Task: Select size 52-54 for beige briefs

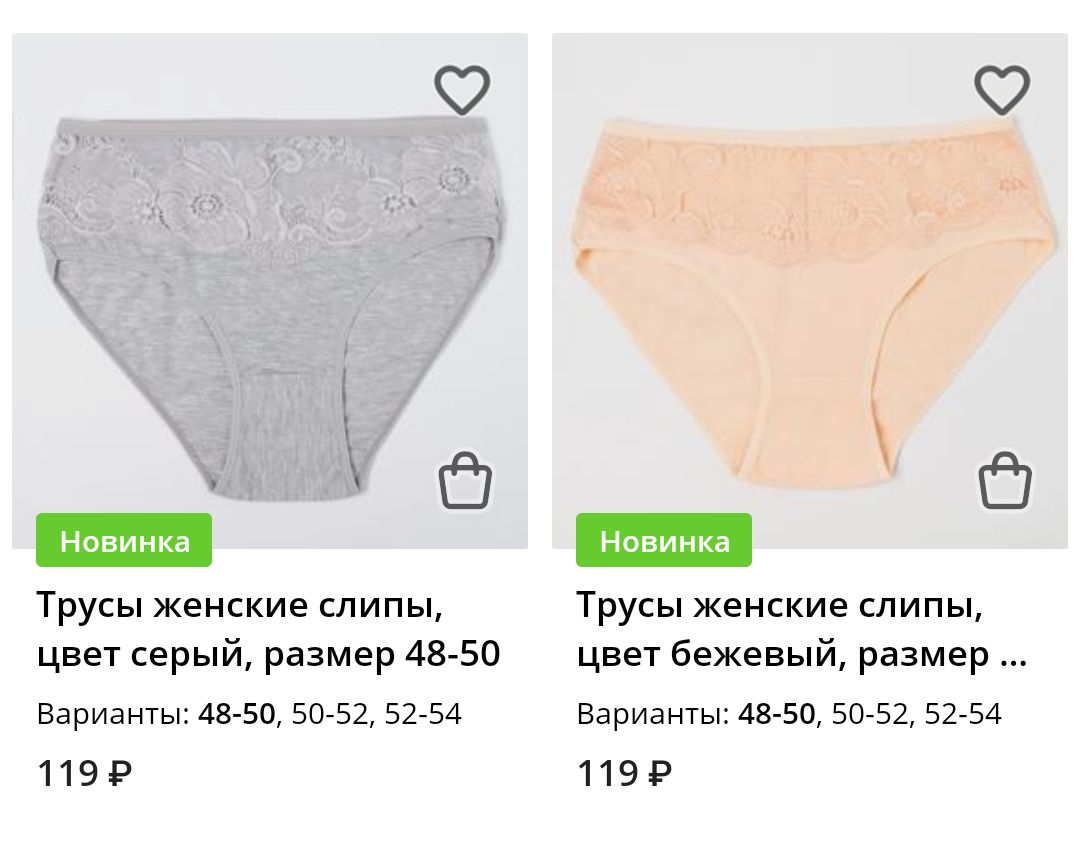Action: 963,714
